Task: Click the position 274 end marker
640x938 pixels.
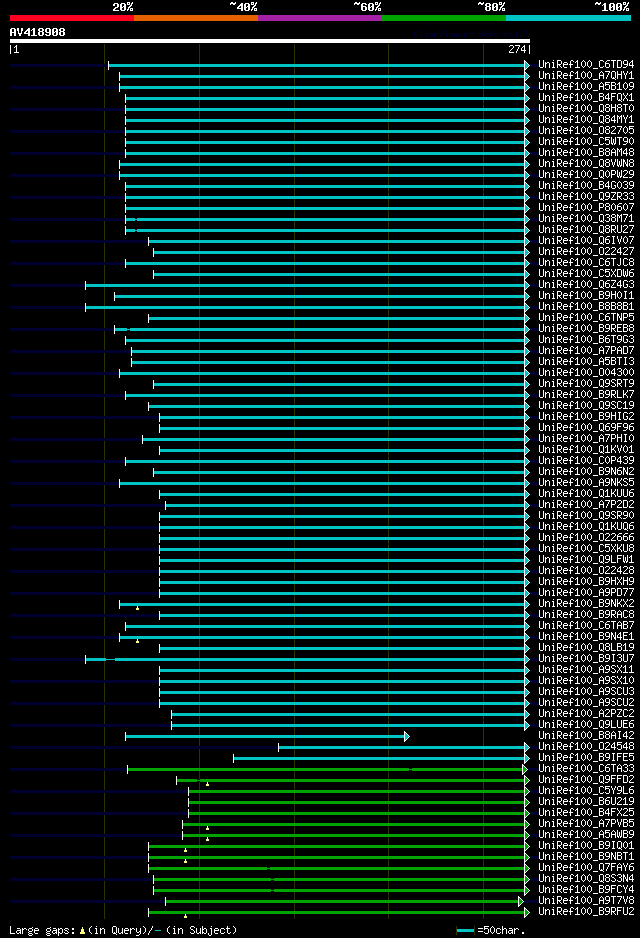Action: [x=517, y=50]
